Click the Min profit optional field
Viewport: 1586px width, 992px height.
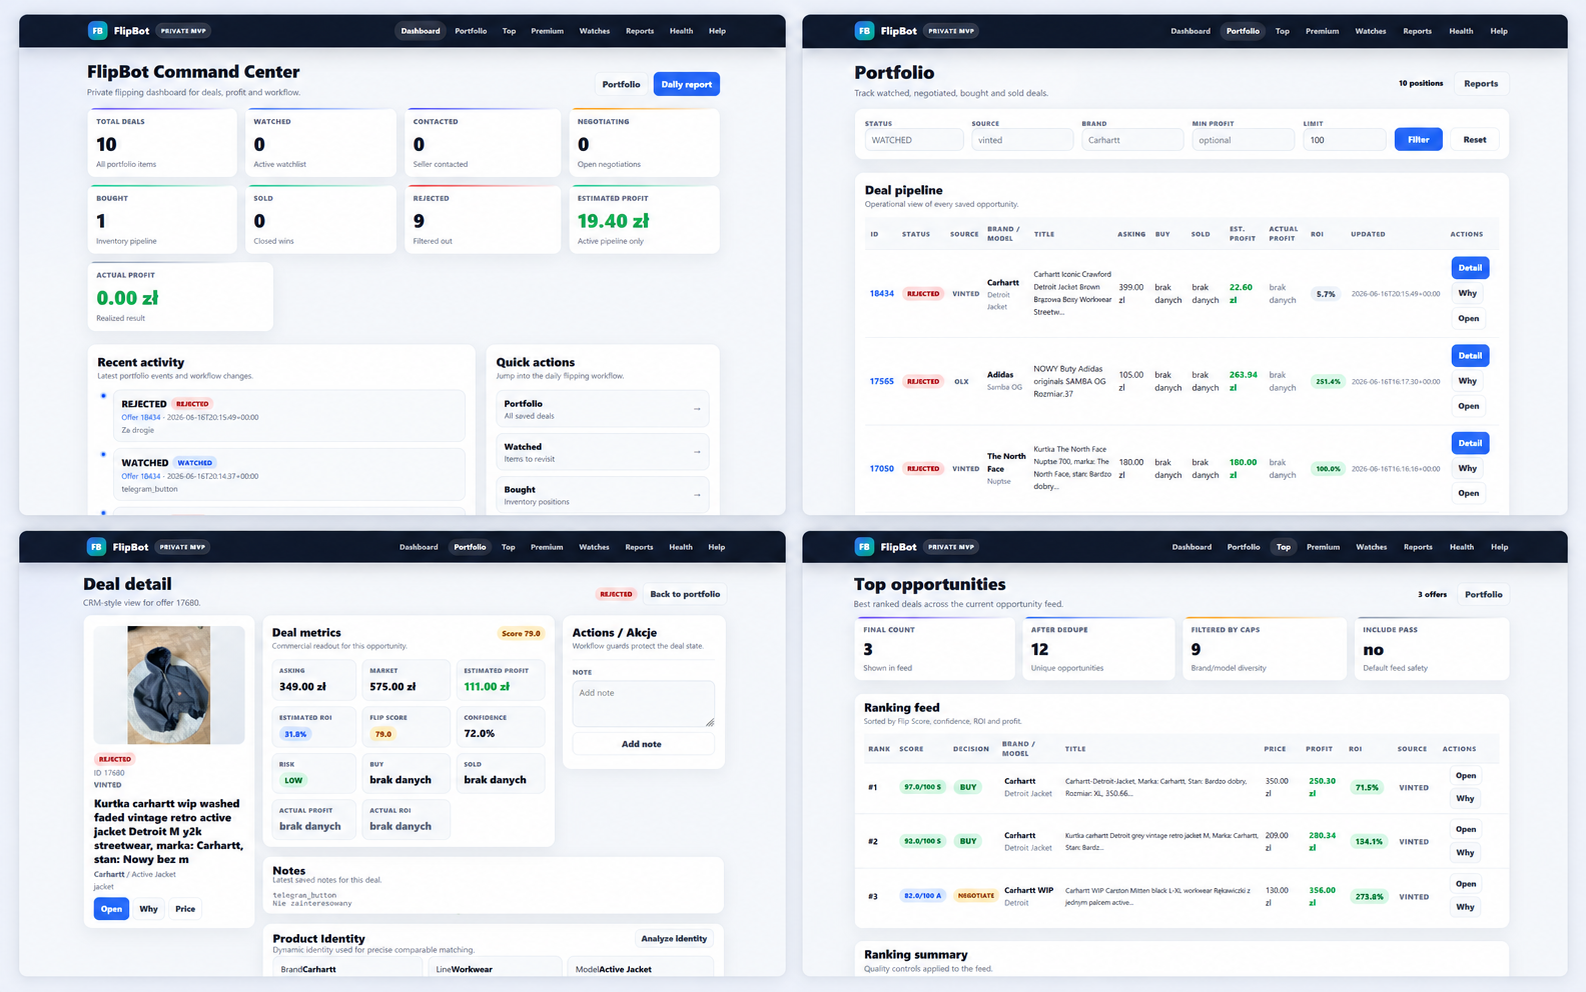[x=1243, y=140]
